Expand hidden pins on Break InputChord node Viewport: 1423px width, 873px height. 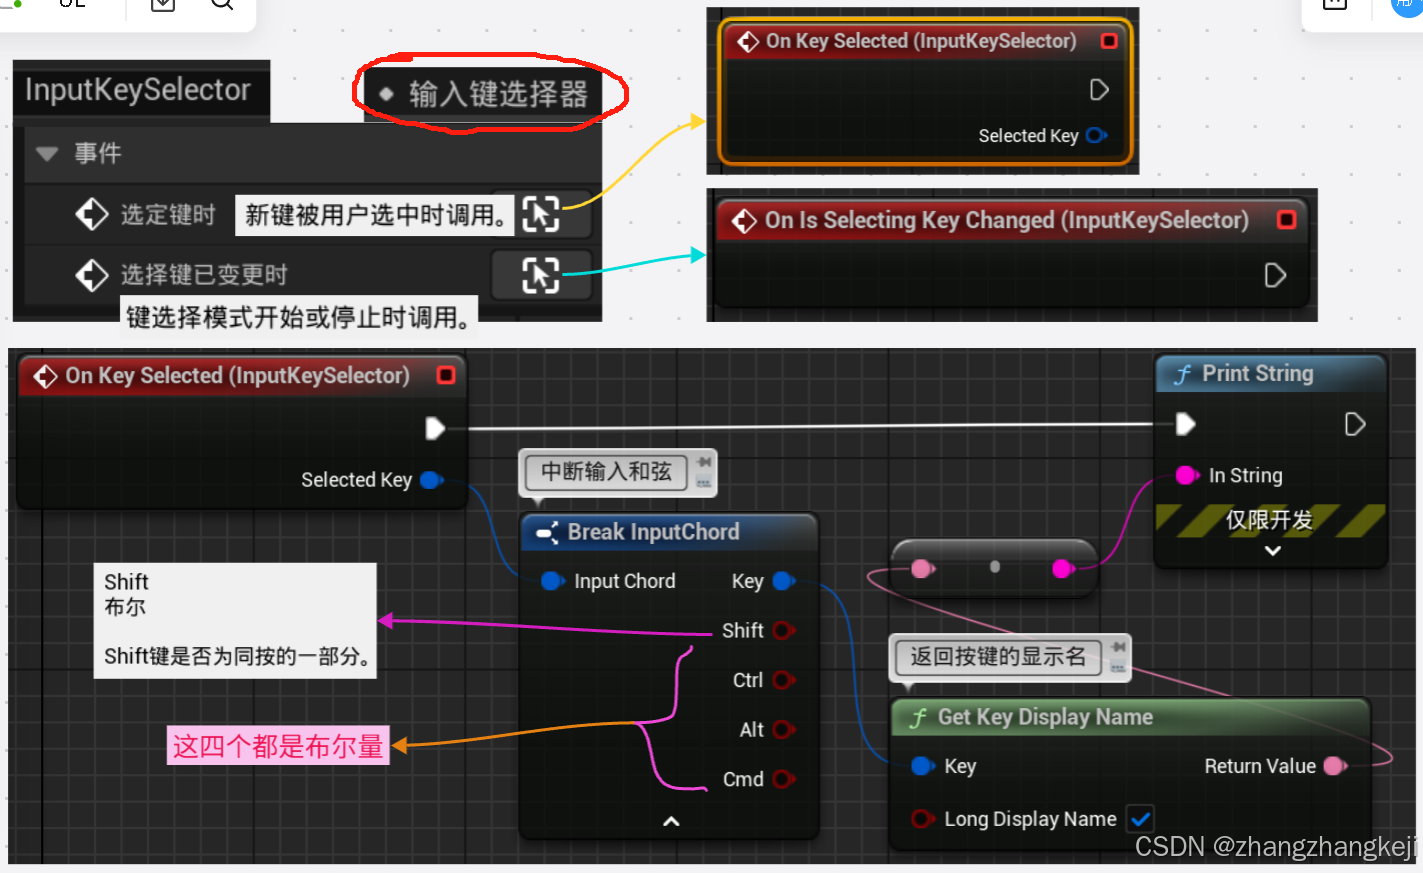pos(670,821)
